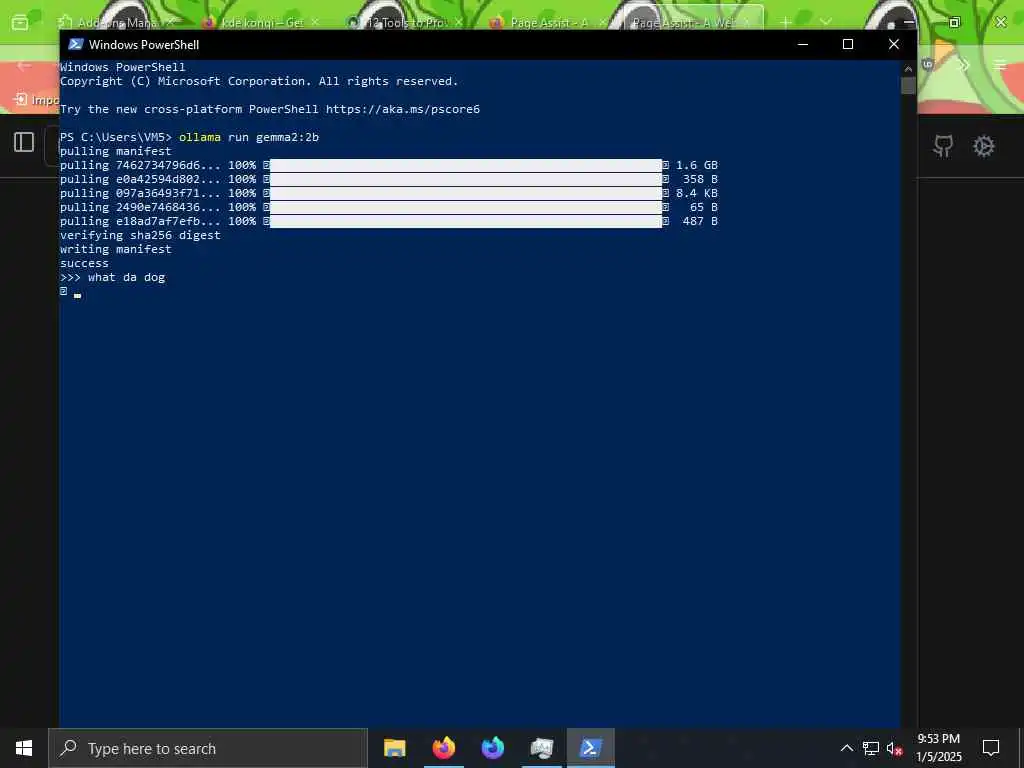Close the Windows PowerShell window
This screenshot has width=1024, height=768.
pyautogui.click(x=894, y=44)
